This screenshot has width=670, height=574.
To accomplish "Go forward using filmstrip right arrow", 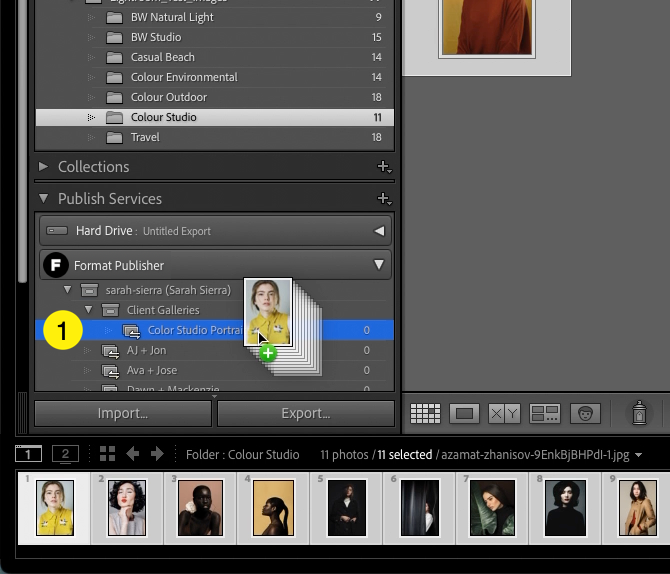I will [157, 454].
